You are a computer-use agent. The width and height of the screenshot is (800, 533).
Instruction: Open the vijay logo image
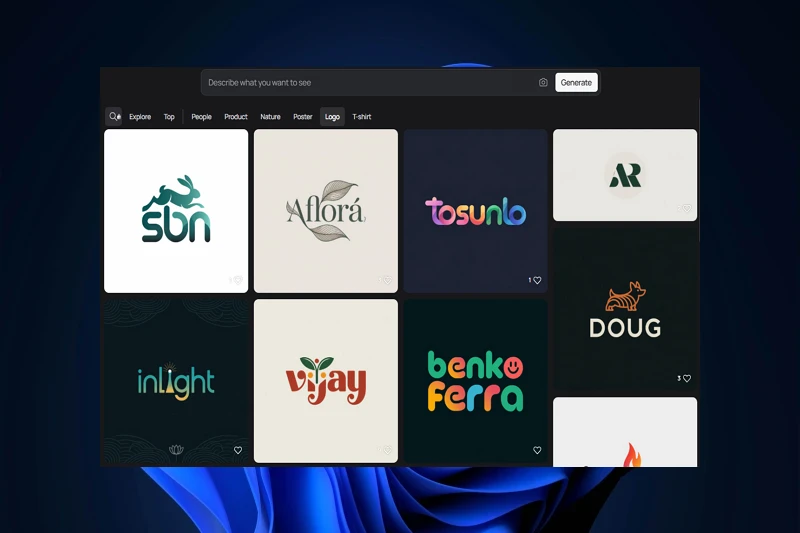click(326, 381)
